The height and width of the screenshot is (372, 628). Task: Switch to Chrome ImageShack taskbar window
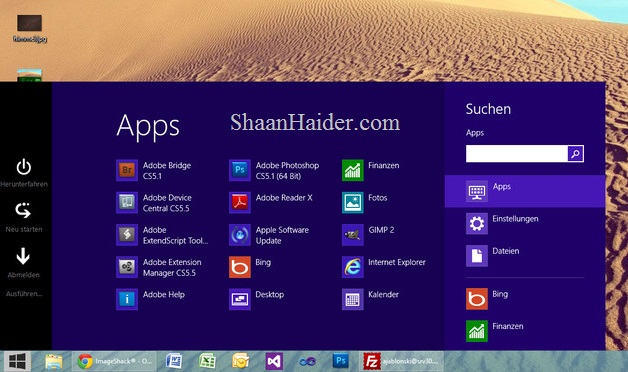click(x=114, y=362)
